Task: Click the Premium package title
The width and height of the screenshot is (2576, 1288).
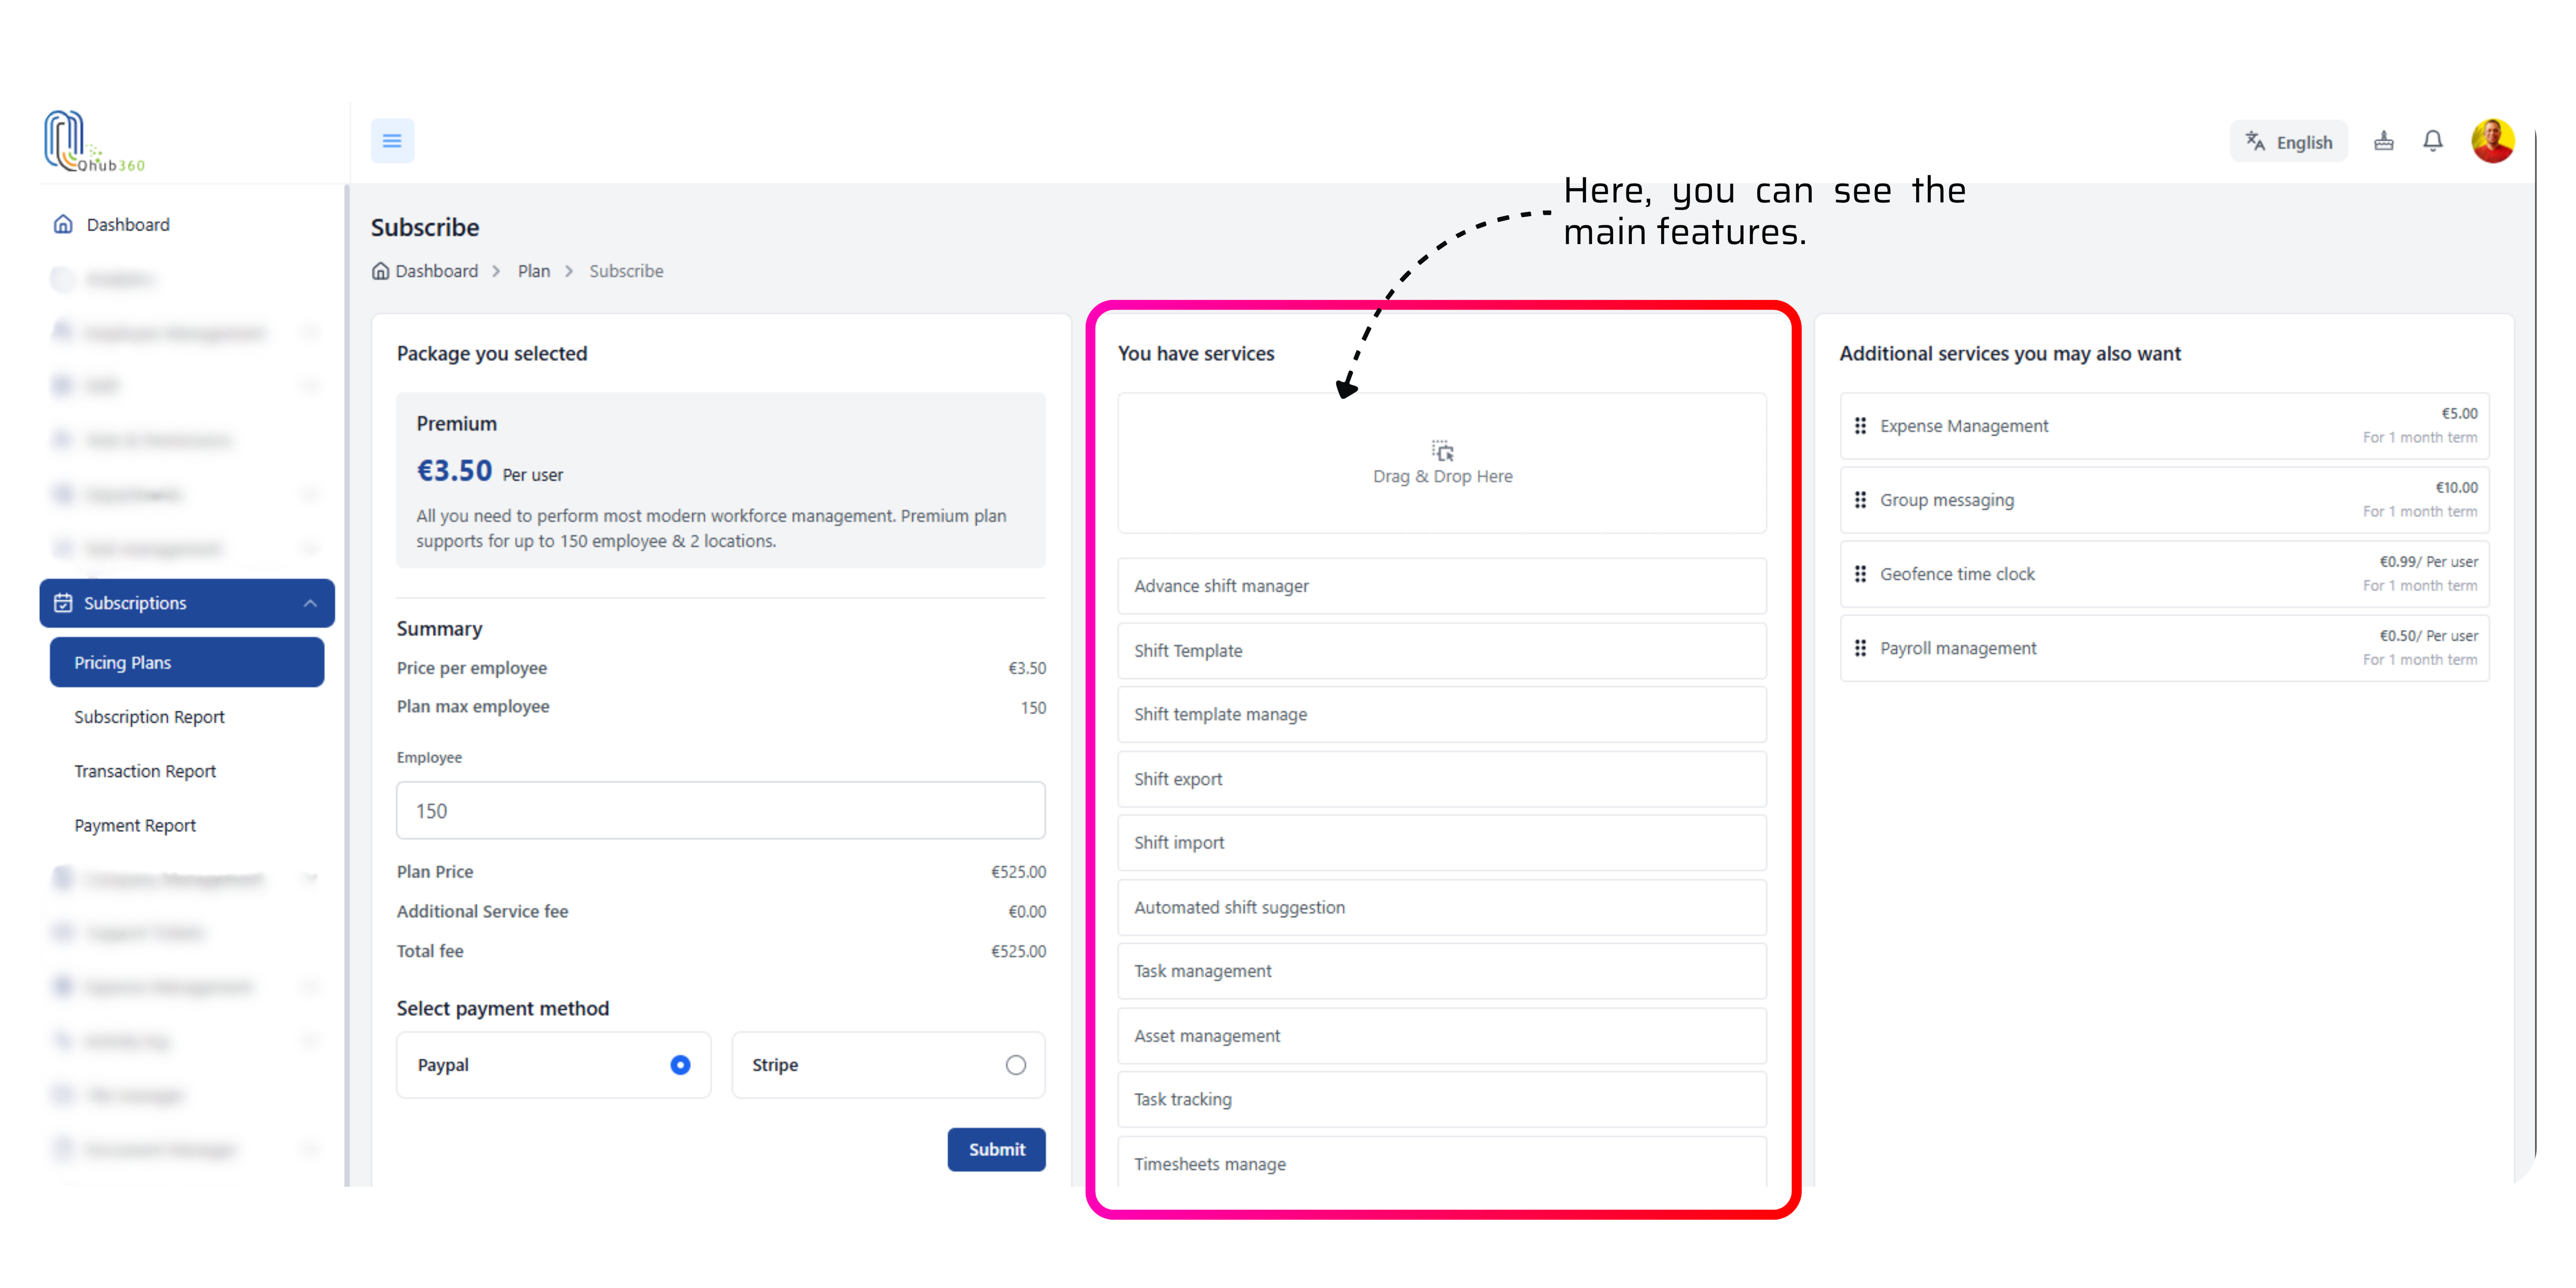Action: point(456,424)
